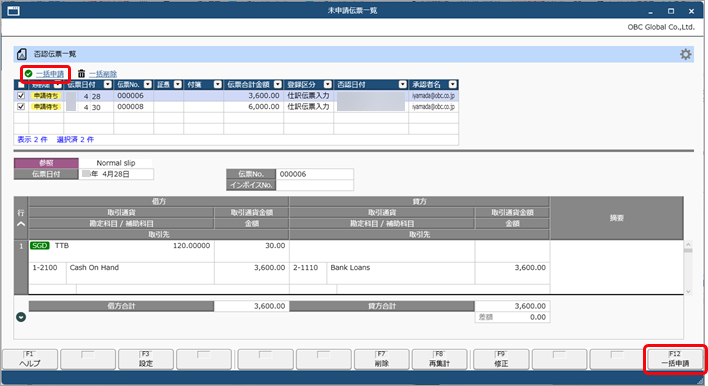
Task: Select the 申請待ち status of slip 000008
Action: point(46,107)
